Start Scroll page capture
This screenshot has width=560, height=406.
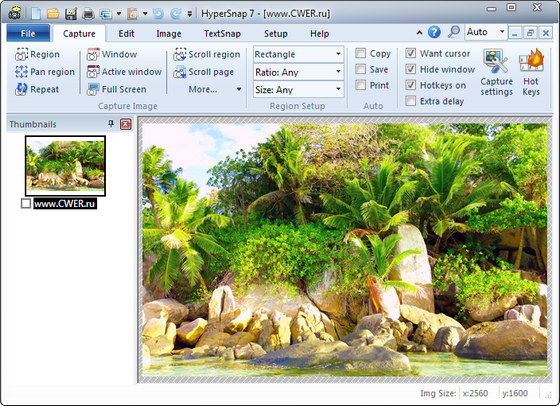[x=204, y=72]
